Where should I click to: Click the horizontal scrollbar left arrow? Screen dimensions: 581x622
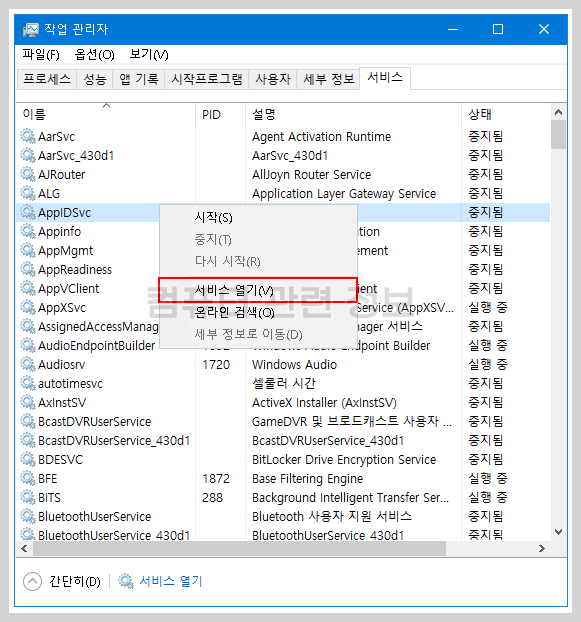click(25, 549)
